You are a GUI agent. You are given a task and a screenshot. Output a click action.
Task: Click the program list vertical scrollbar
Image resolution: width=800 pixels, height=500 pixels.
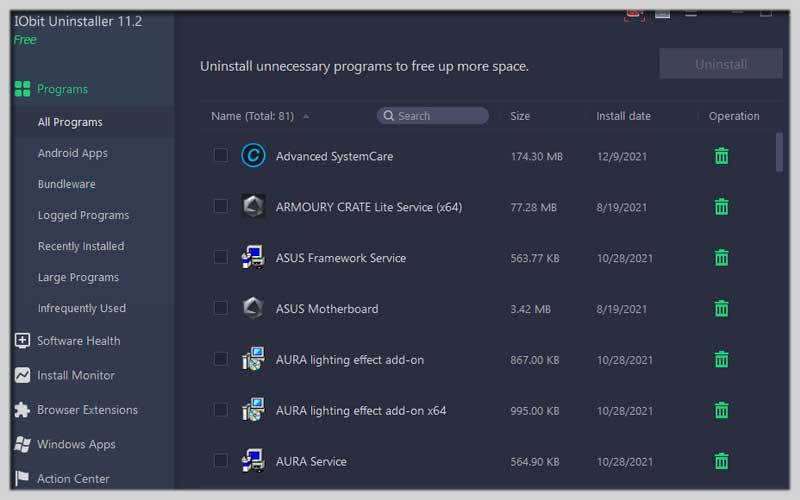[x=779, y=152]
